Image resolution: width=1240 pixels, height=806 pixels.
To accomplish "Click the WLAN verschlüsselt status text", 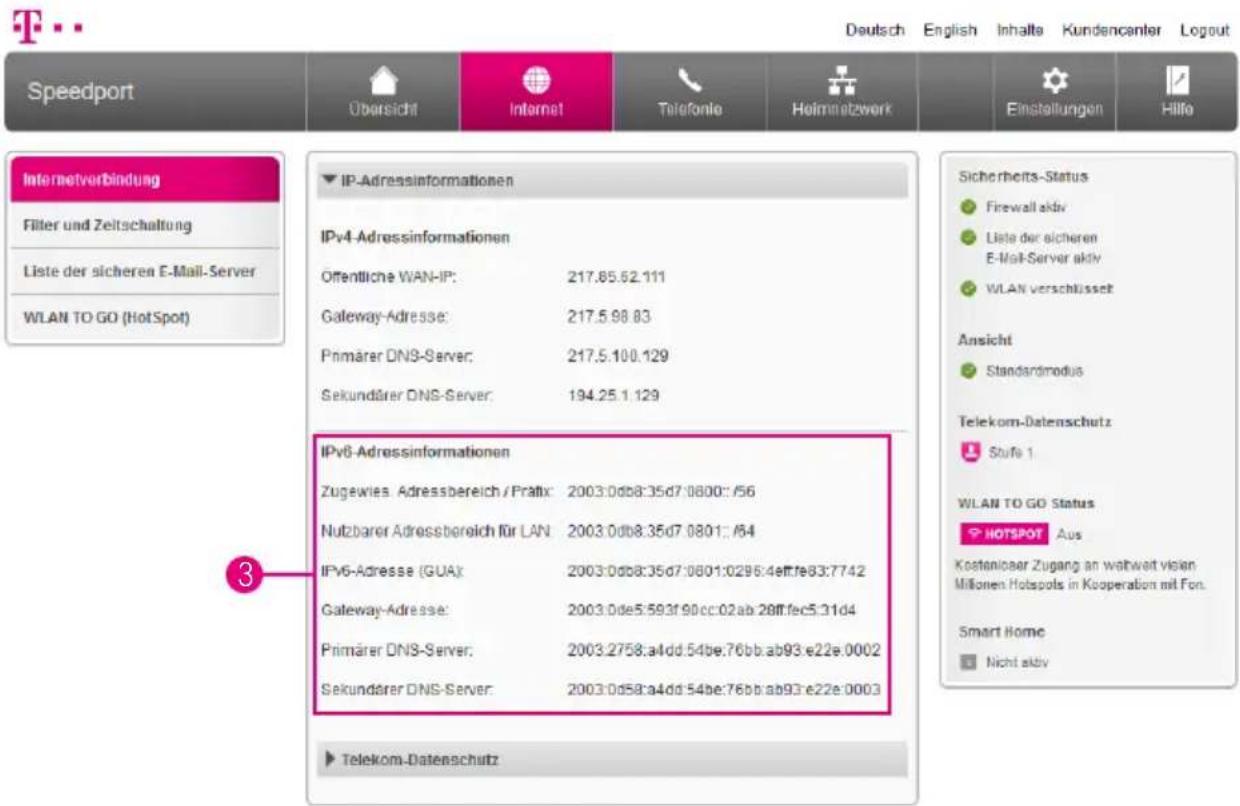I will [x=1048, y=288].
